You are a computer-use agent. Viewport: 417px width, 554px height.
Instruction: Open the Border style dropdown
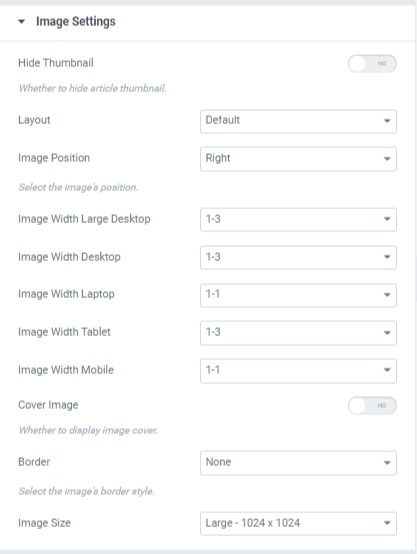point(298,463)
